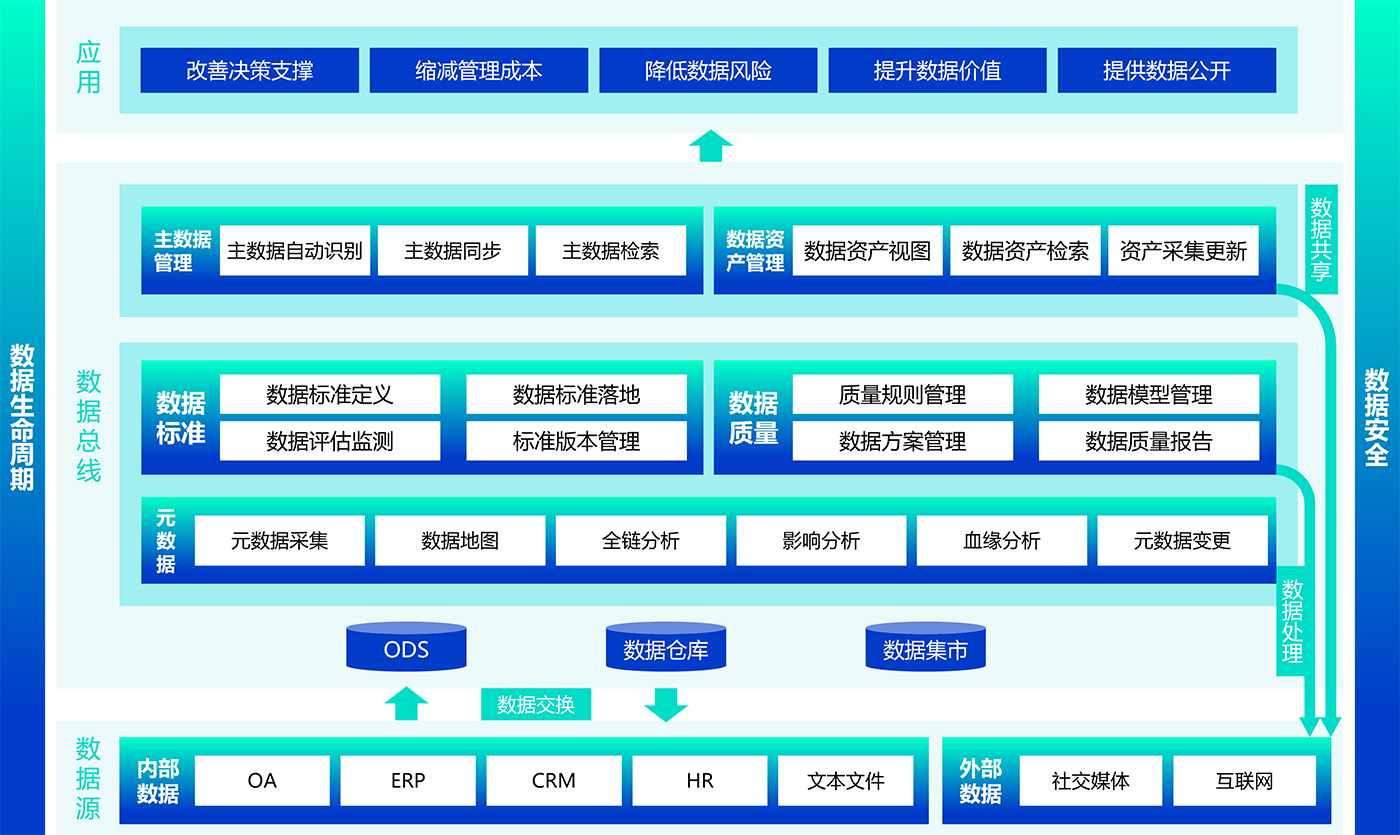The image size is (1400, 835).
Task: Select 数据质量报告 item
Action: (1148, 441)
